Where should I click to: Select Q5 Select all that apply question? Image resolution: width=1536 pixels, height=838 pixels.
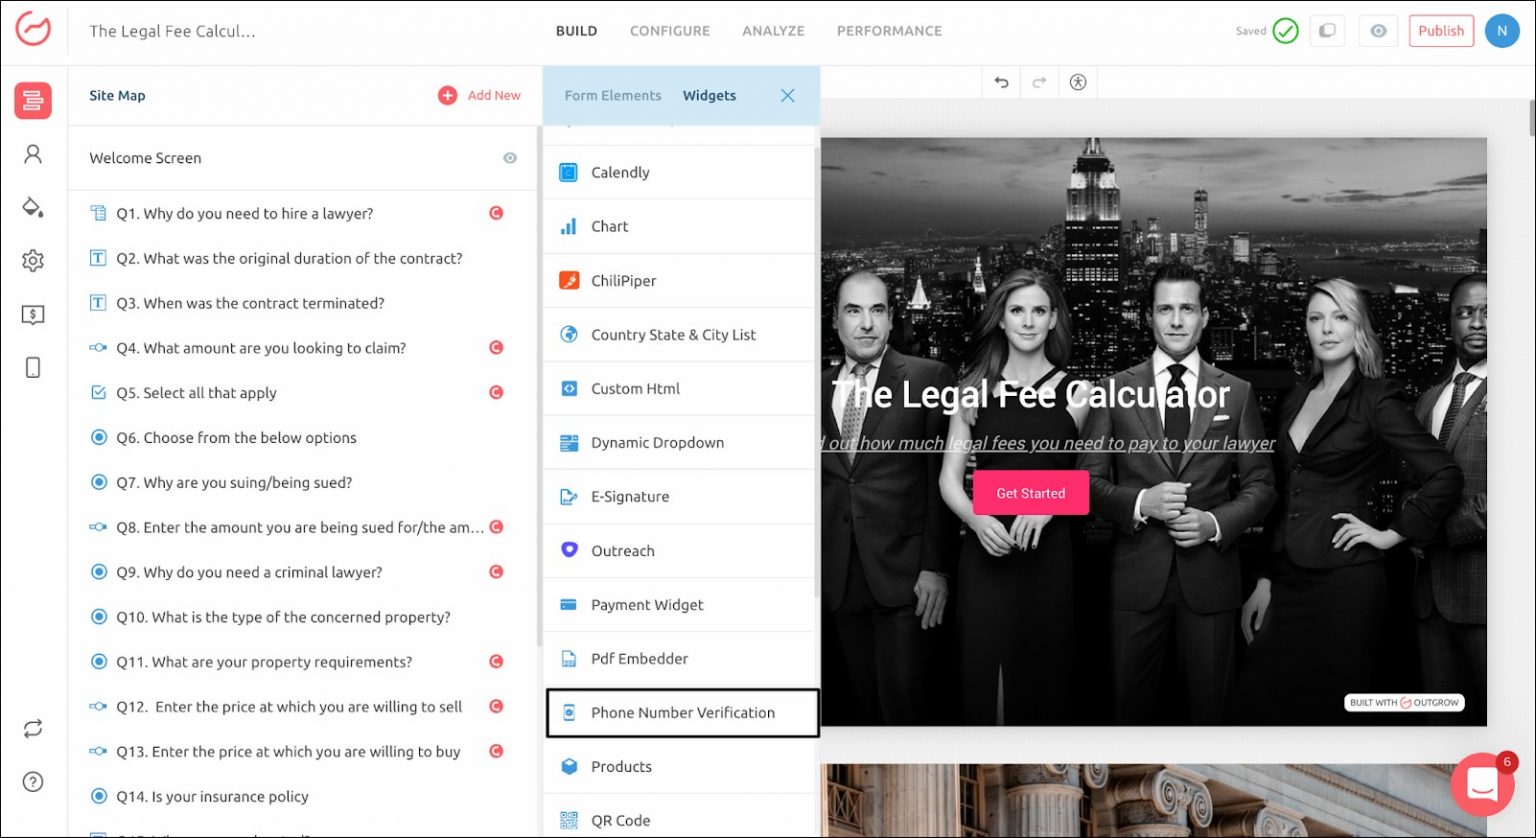(x=196, y=393)
